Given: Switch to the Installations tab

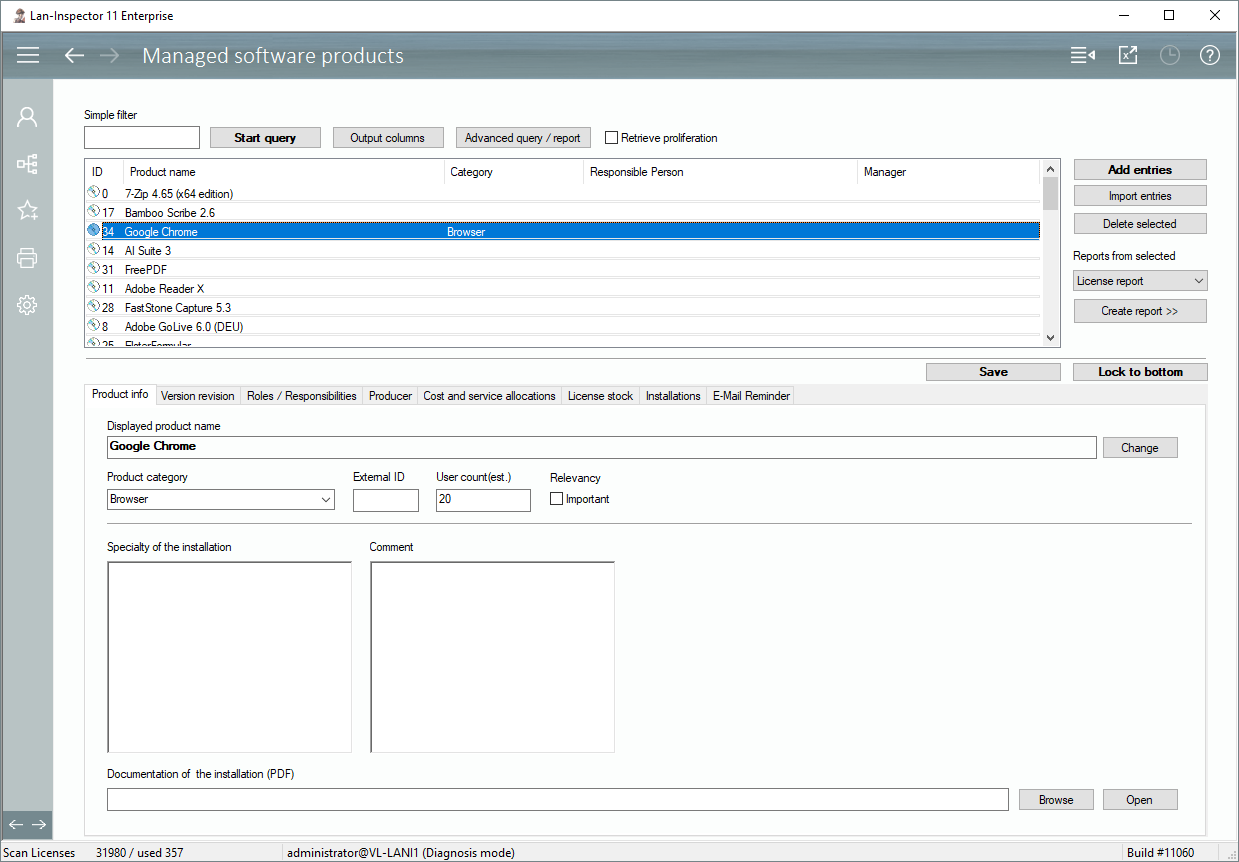Looking at the screenshot, I should [x=673, y=396].
